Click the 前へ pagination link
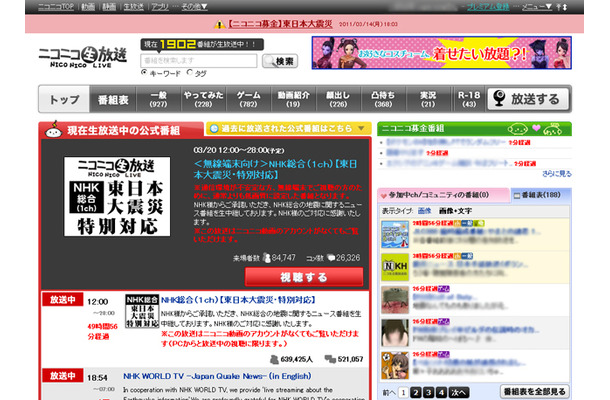This screenshot has height=400, width=610. [x=389, y=393]
